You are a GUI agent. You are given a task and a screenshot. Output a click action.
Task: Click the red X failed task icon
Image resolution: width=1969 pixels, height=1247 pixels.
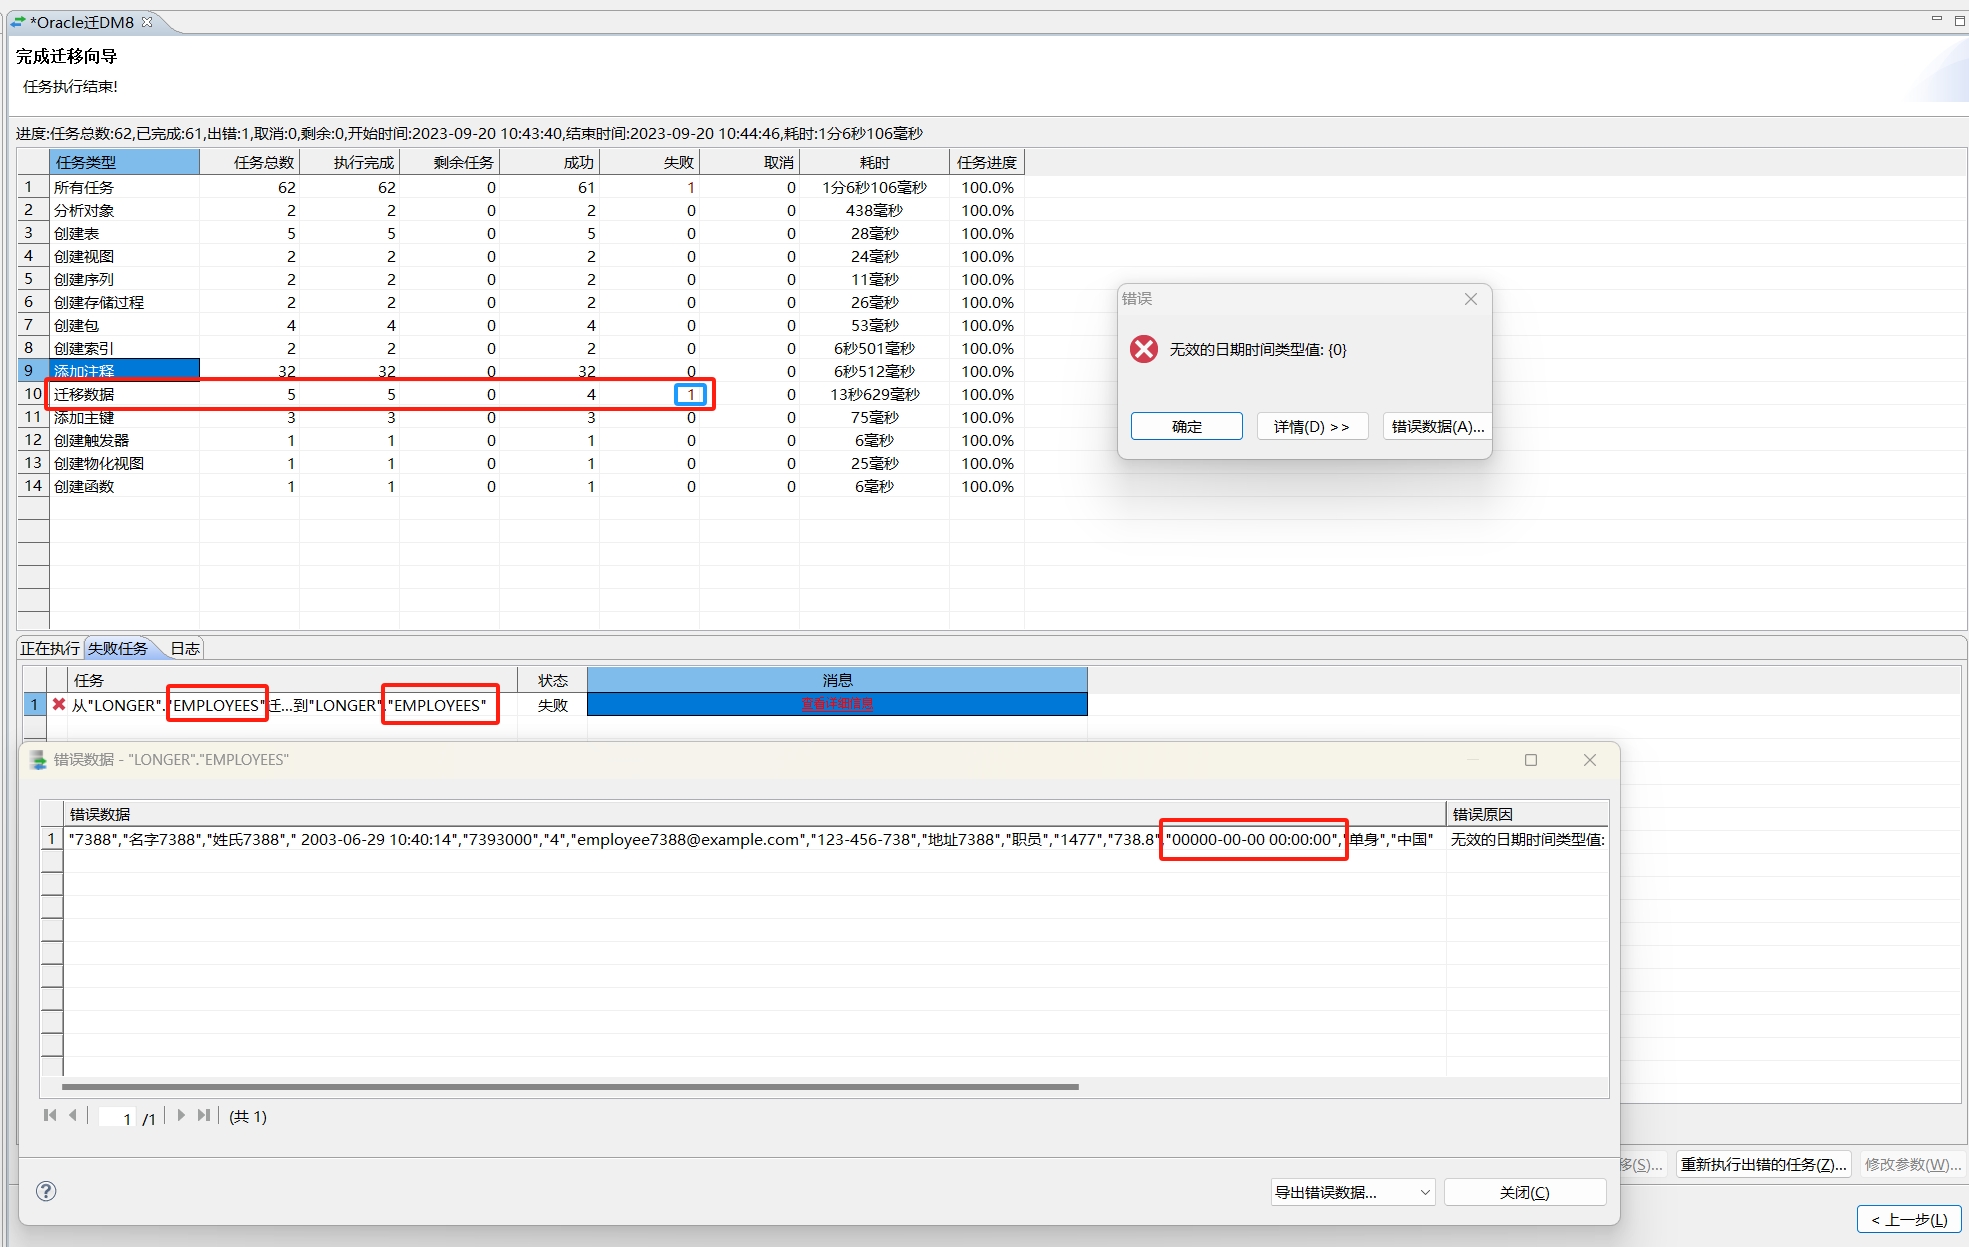[x=59, y=705]
